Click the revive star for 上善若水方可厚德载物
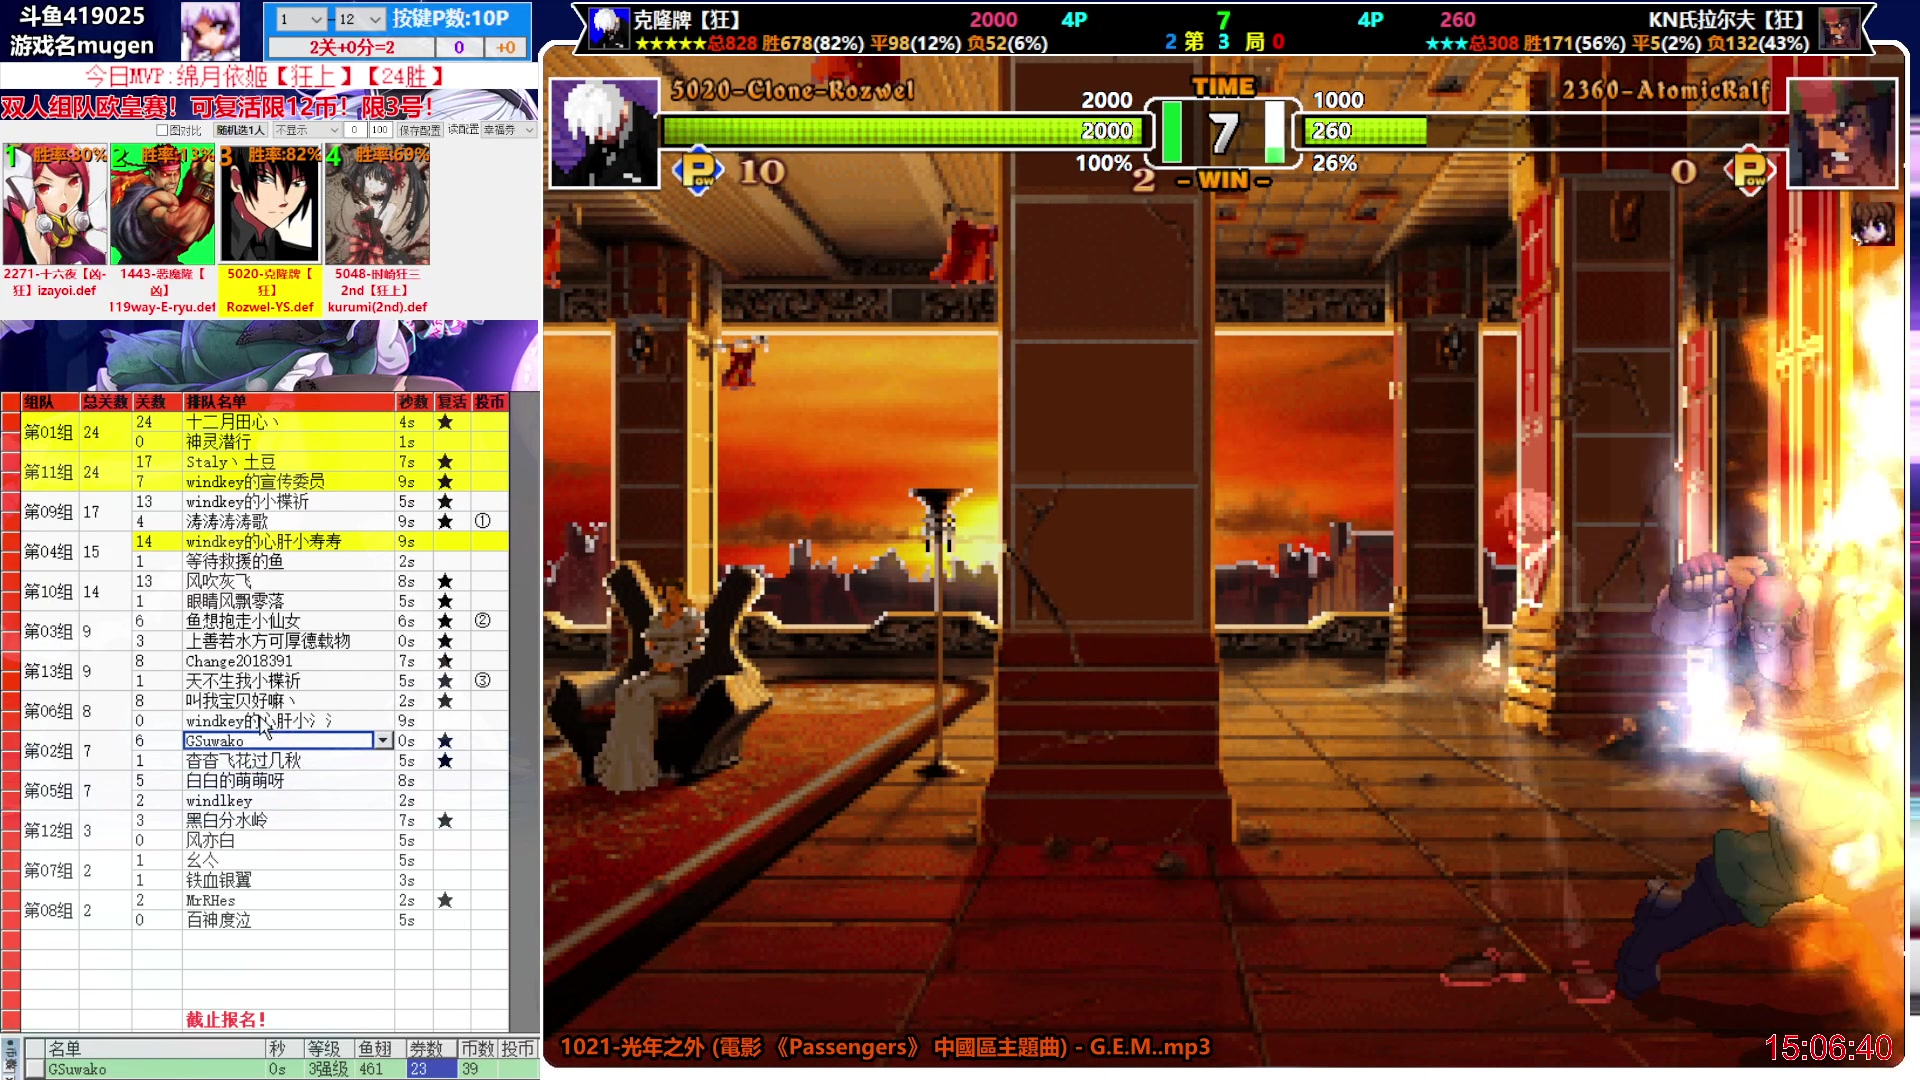The image size is (1920, 1080). pos(445,641)
